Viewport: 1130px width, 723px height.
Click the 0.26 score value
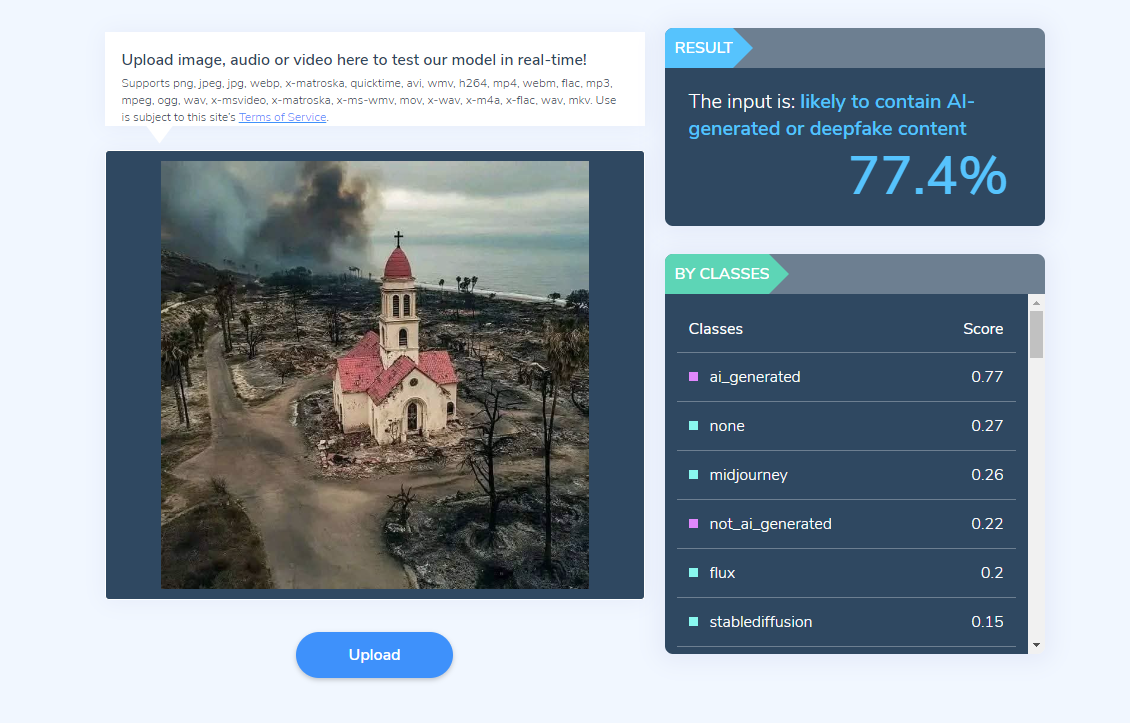[x=987, y=475]
